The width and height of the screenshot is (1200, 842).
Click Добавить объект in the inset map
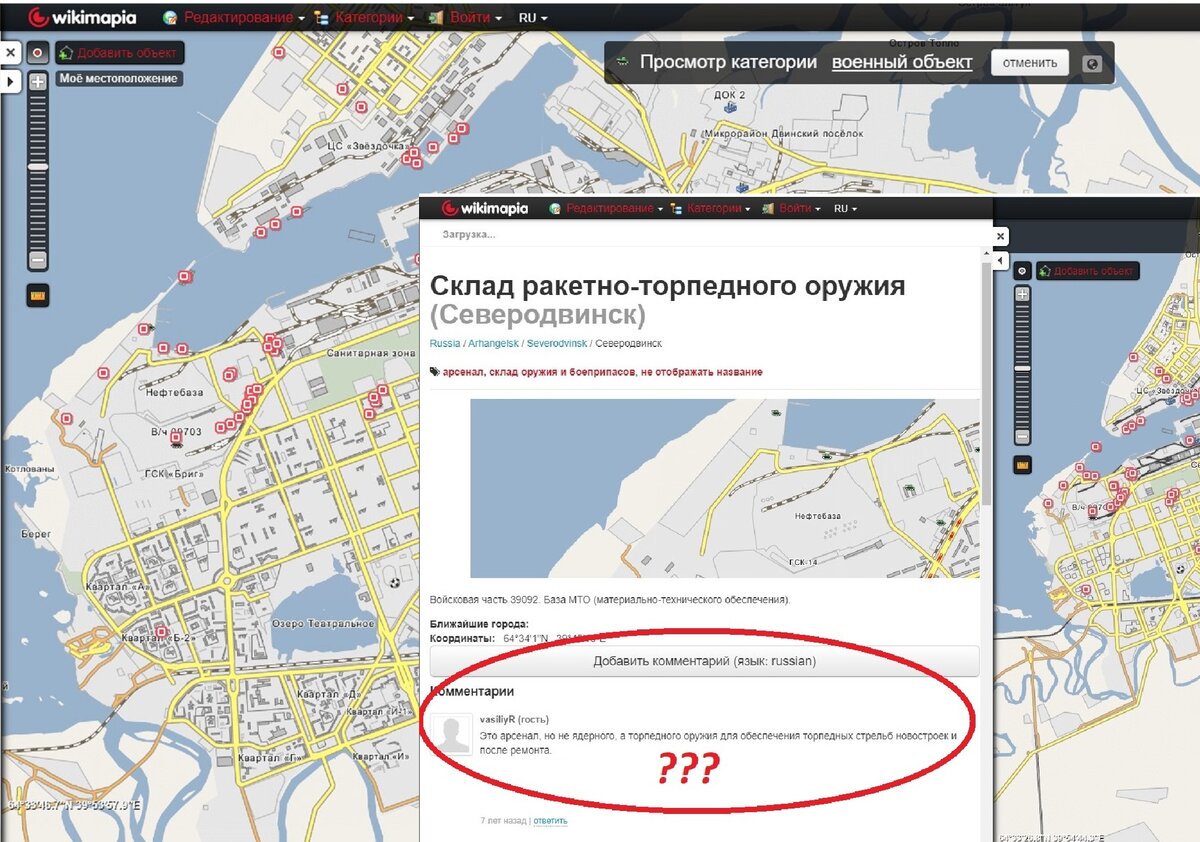(x=1086, y=271)
